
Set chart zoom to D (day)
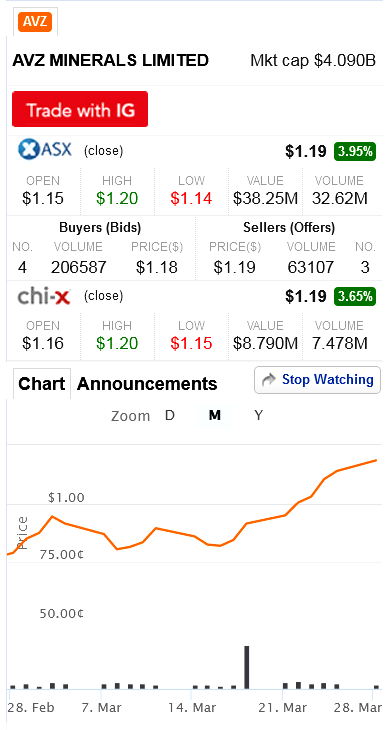coord(170,415)
